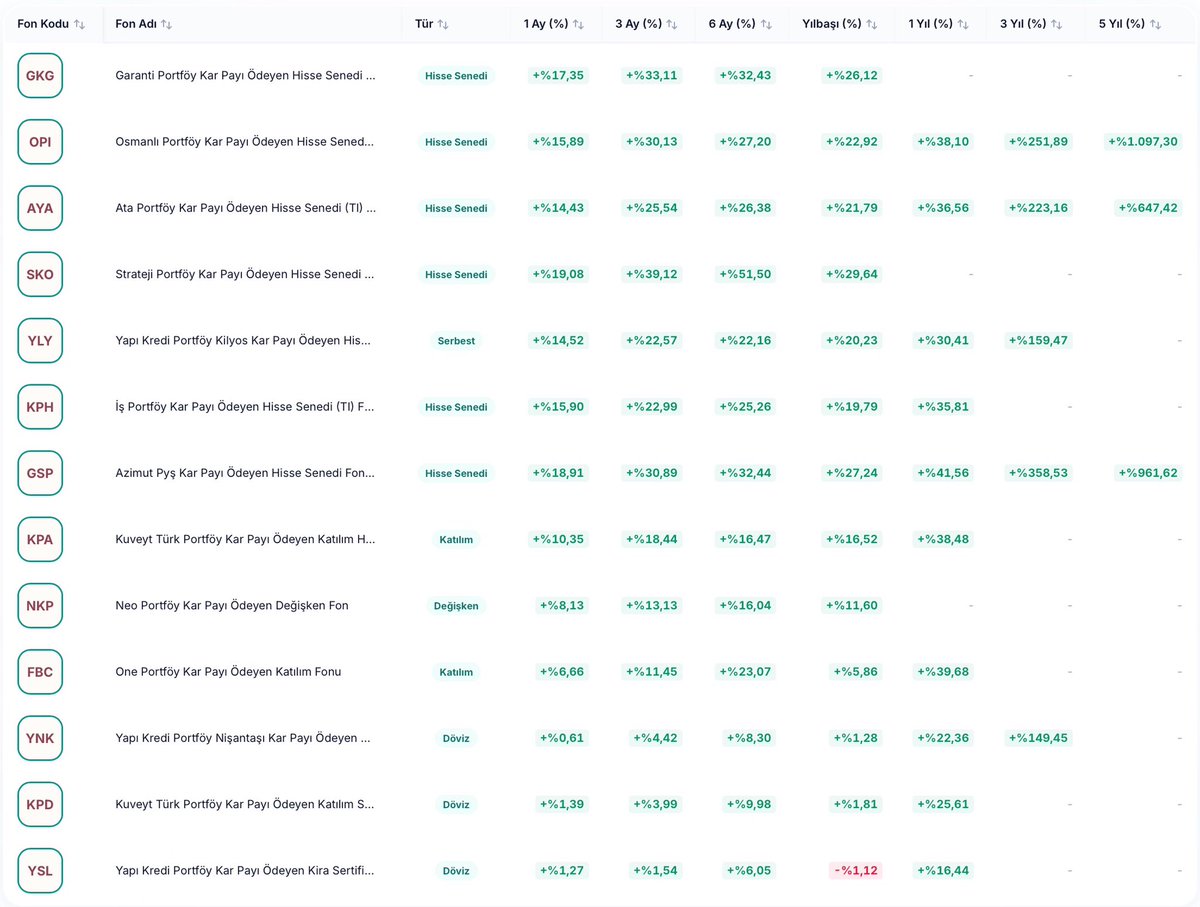Screen dimensions: 1200x907
Task: Select Hisse Senedi tag on GSP row
Action: coord(456,473)
